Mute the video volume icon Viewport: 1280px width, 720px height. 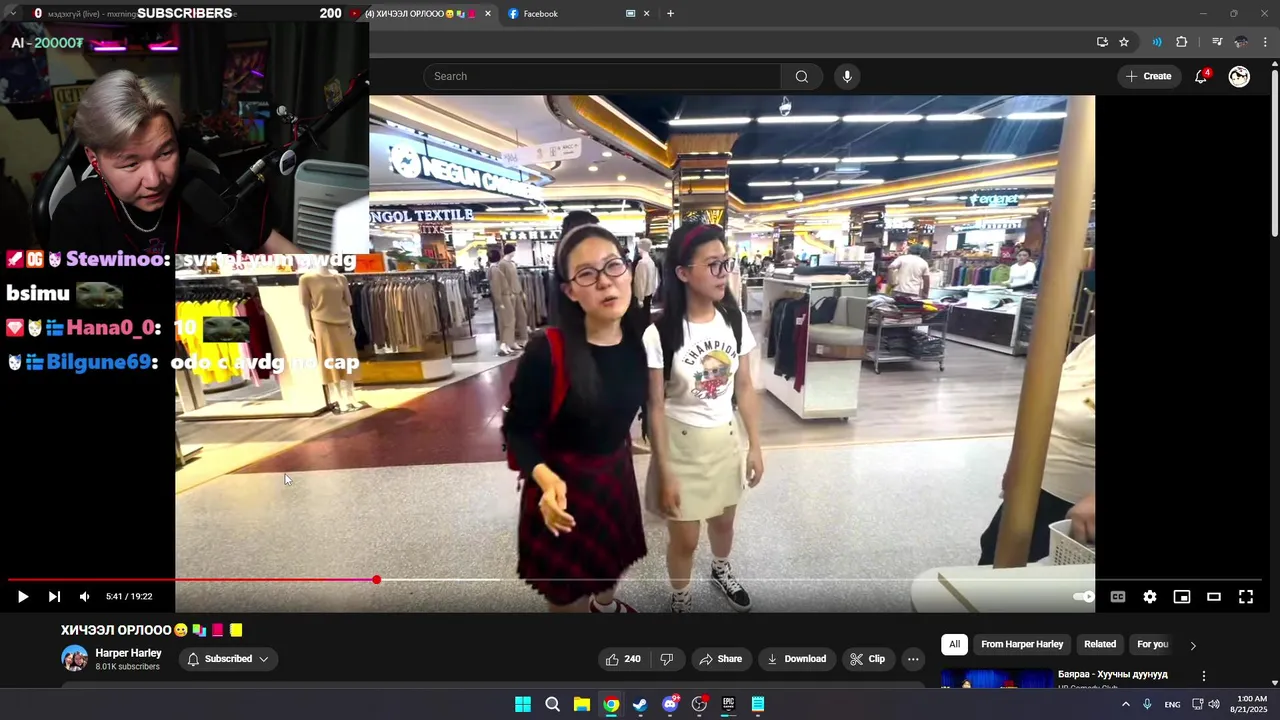click(85, 597)
